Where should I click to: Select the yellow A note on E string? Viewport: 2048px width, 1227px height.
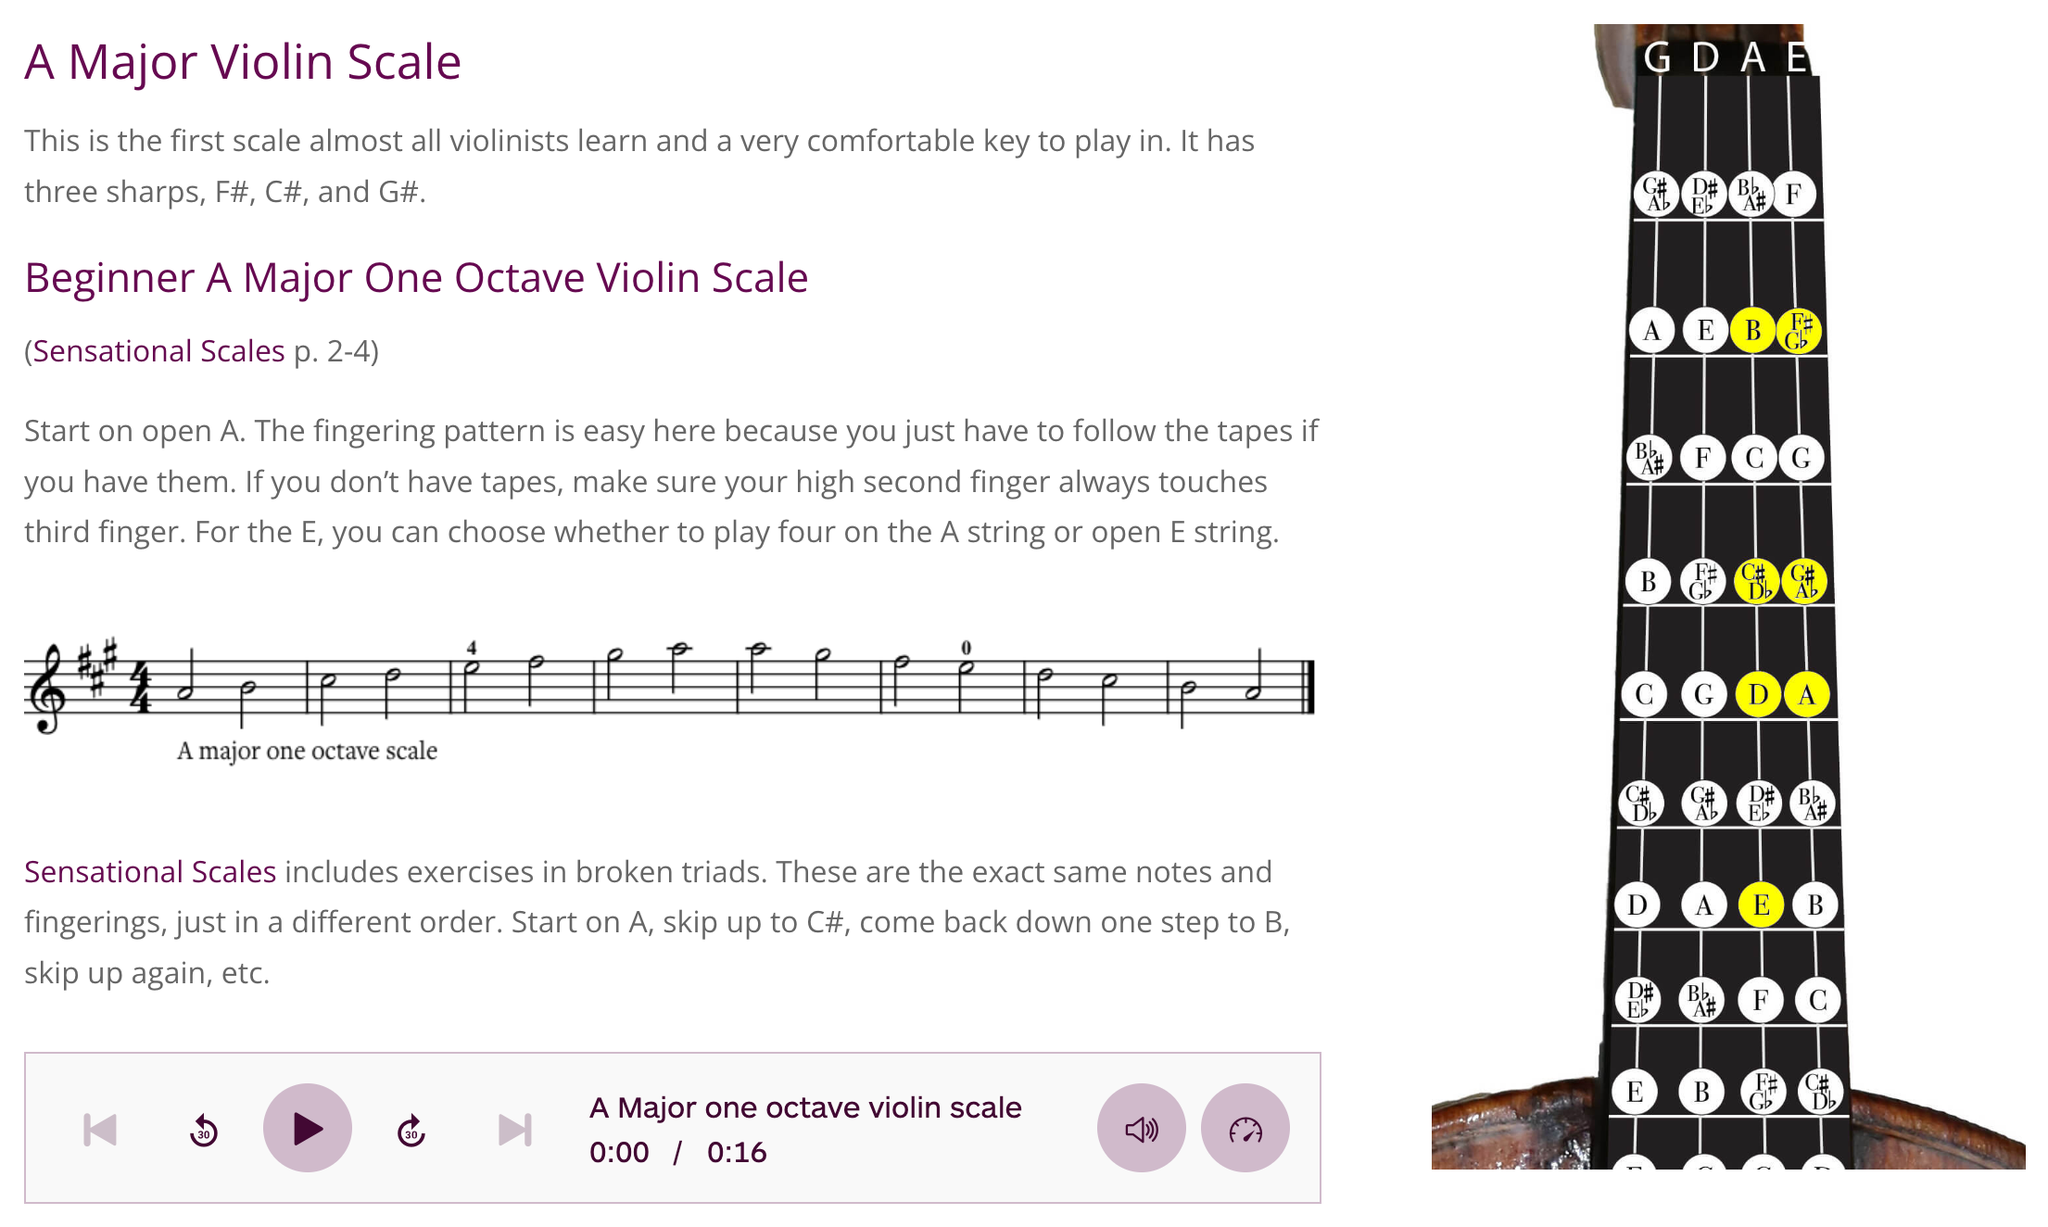pyautogui.click(x=1806, y=694)
